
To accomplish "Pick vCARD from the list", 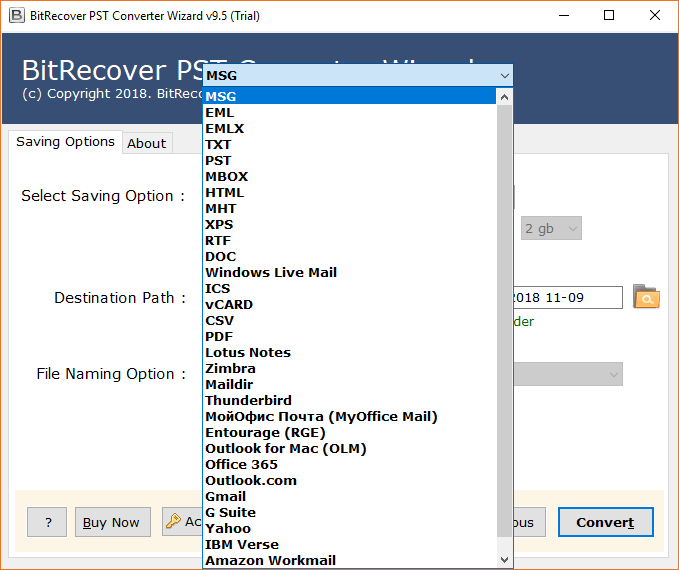I will (349, 304).
